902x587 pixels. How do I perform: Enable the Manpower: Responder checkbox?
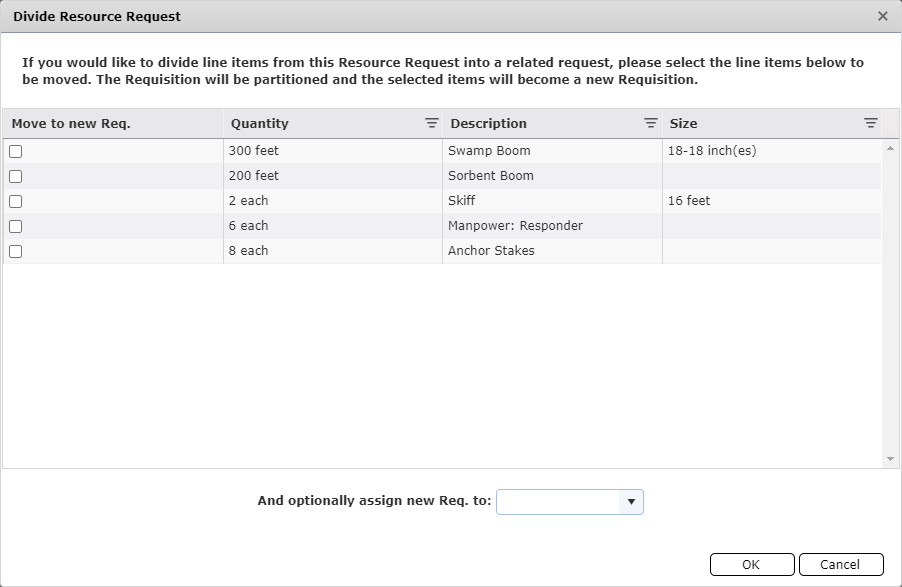(13, 225)
